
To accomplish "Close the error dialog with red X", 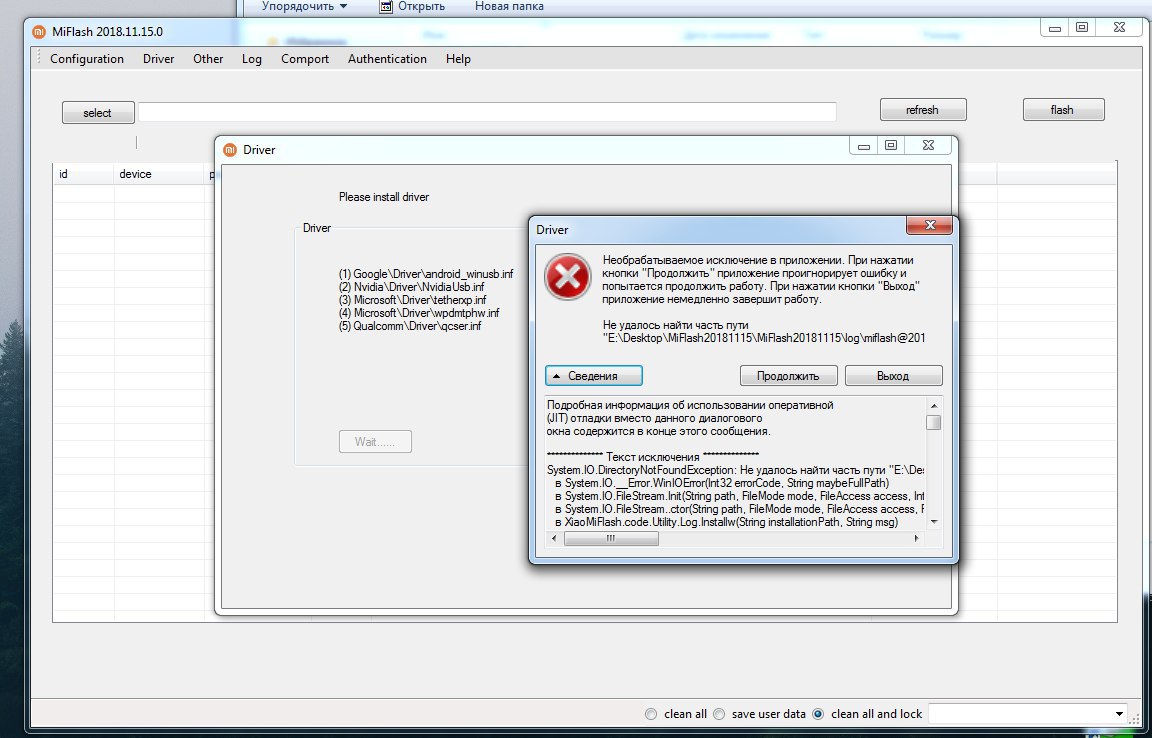I will tap(929, 225).
